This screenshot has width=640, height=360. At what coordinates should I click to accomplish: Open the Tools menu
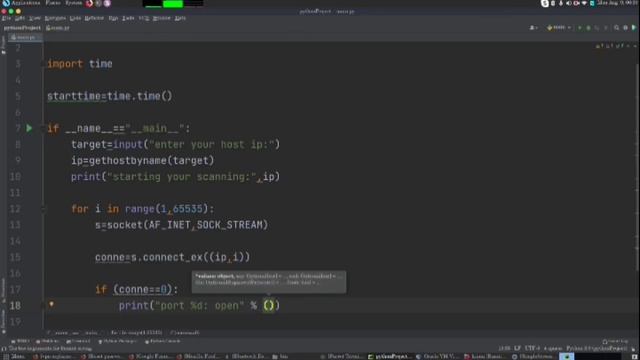click(128, 18)
